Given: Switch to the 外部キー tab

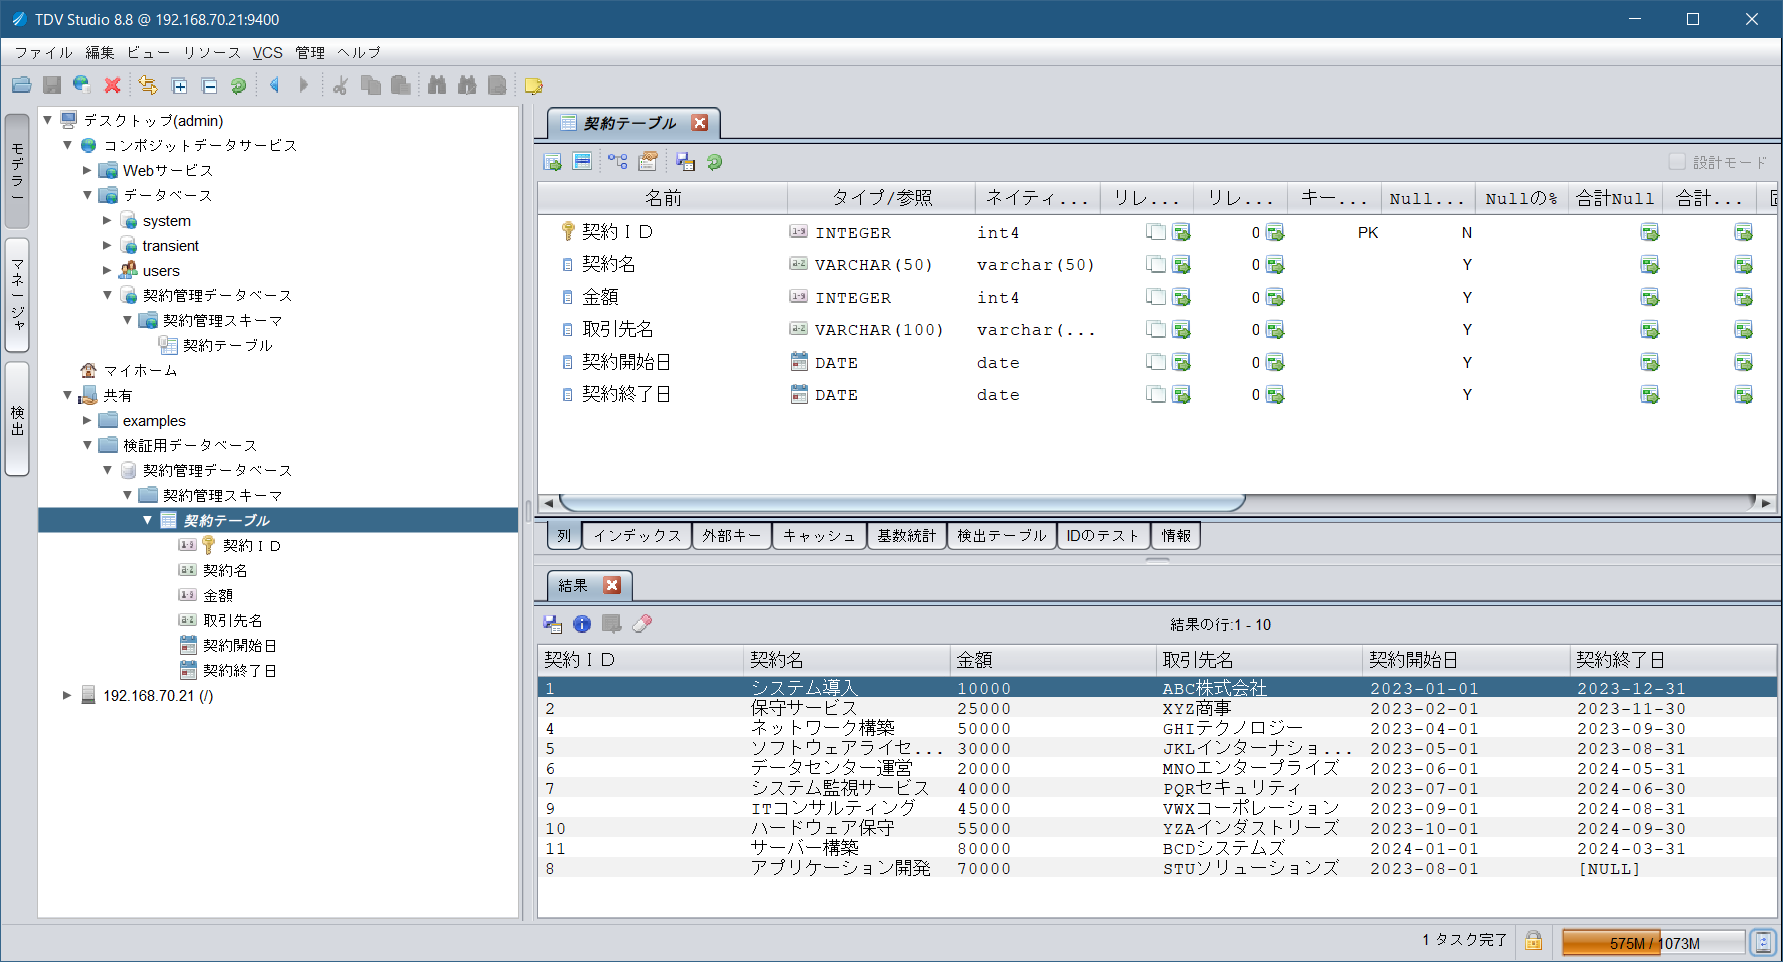Looking at the screenshot, I should click(x=731, y=536).
